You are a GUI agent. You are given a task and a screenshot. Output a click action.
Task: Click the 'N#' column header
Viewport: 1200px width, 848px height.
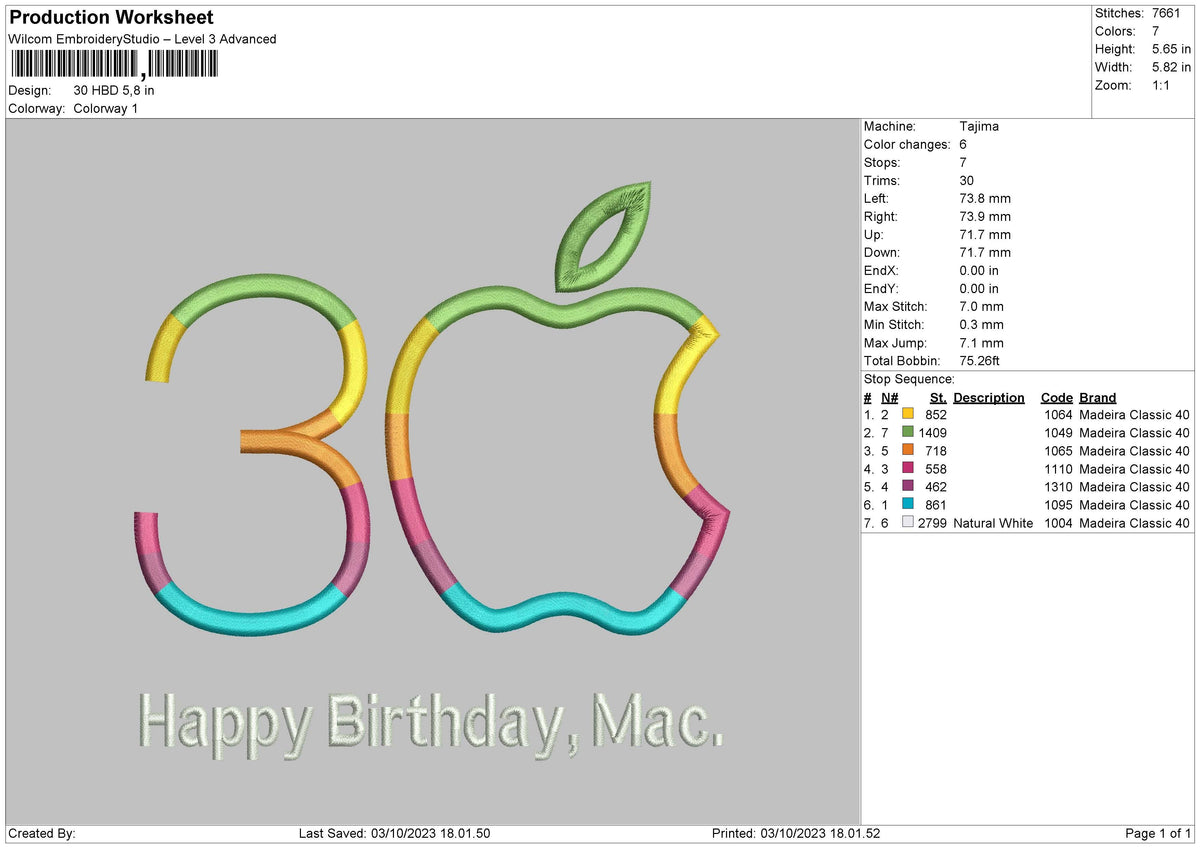[x=889, y=398]
